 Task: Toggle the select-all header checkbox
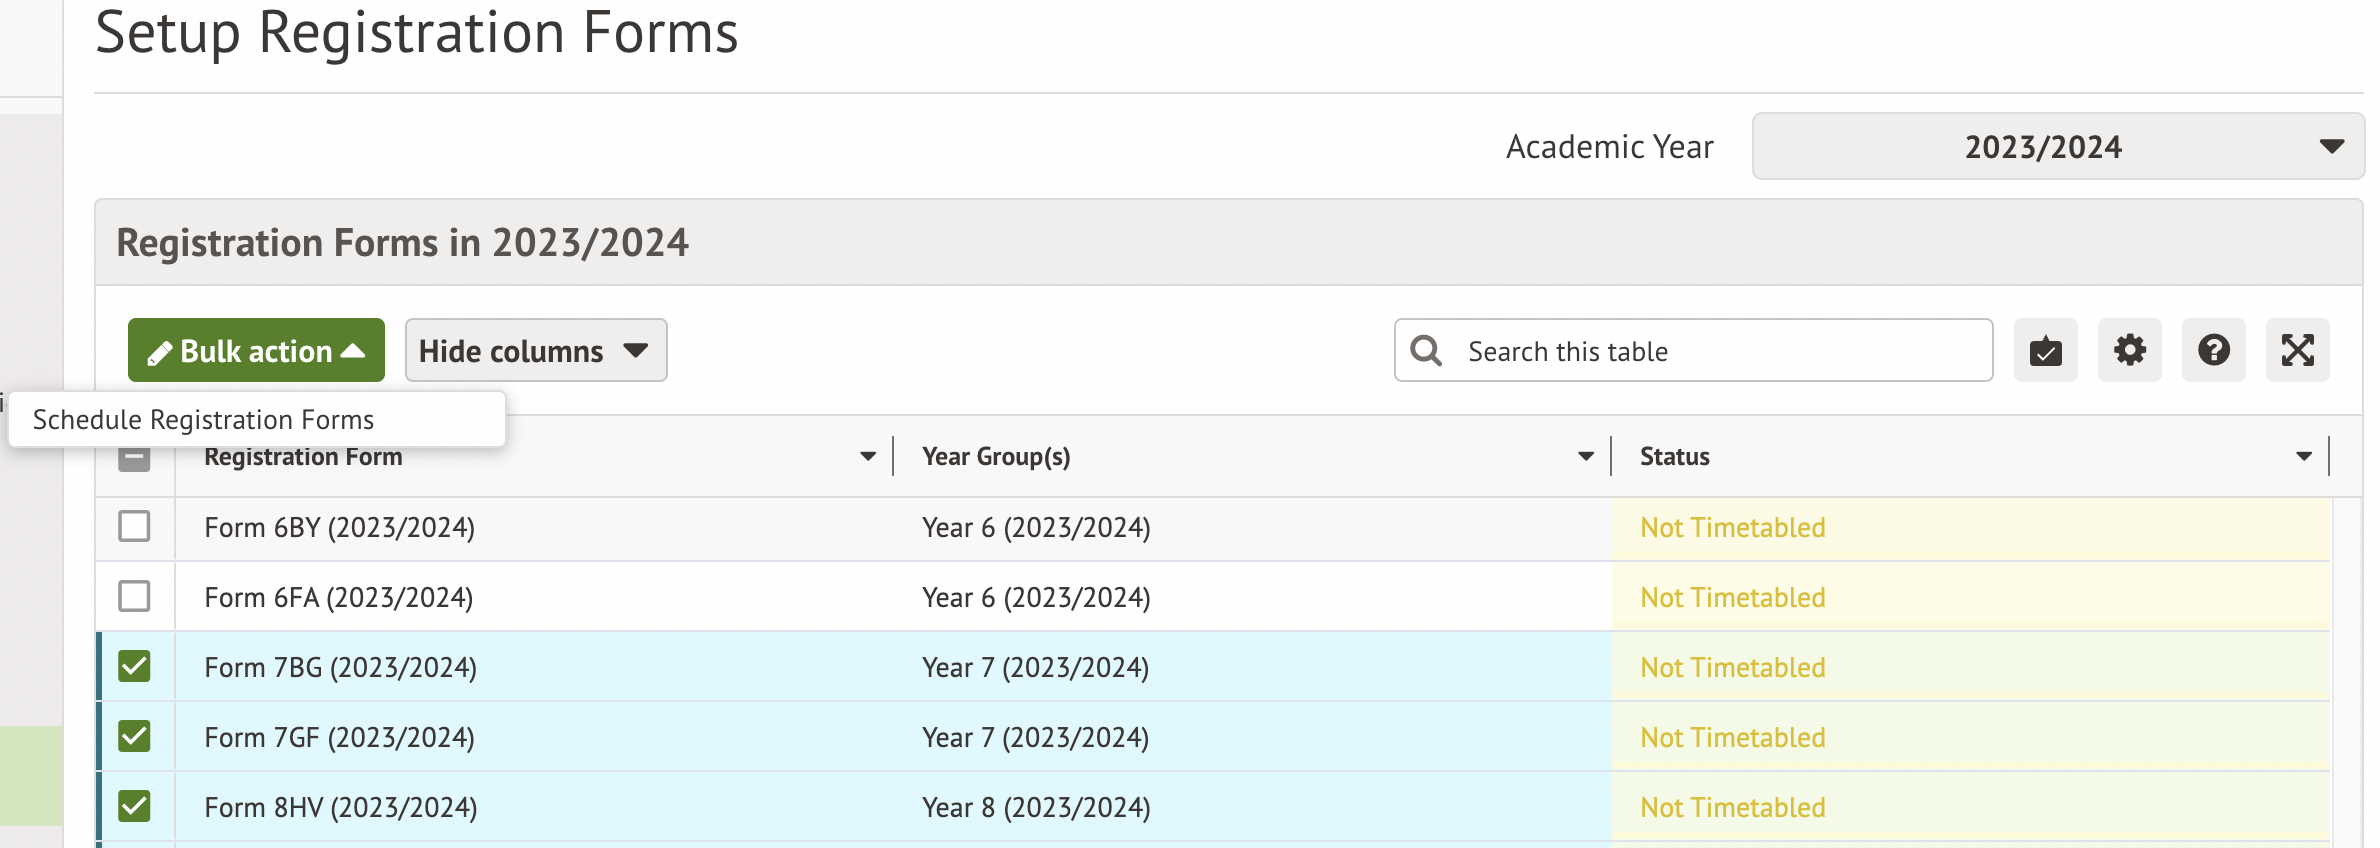pyautogui.click(x=134, y=459)
